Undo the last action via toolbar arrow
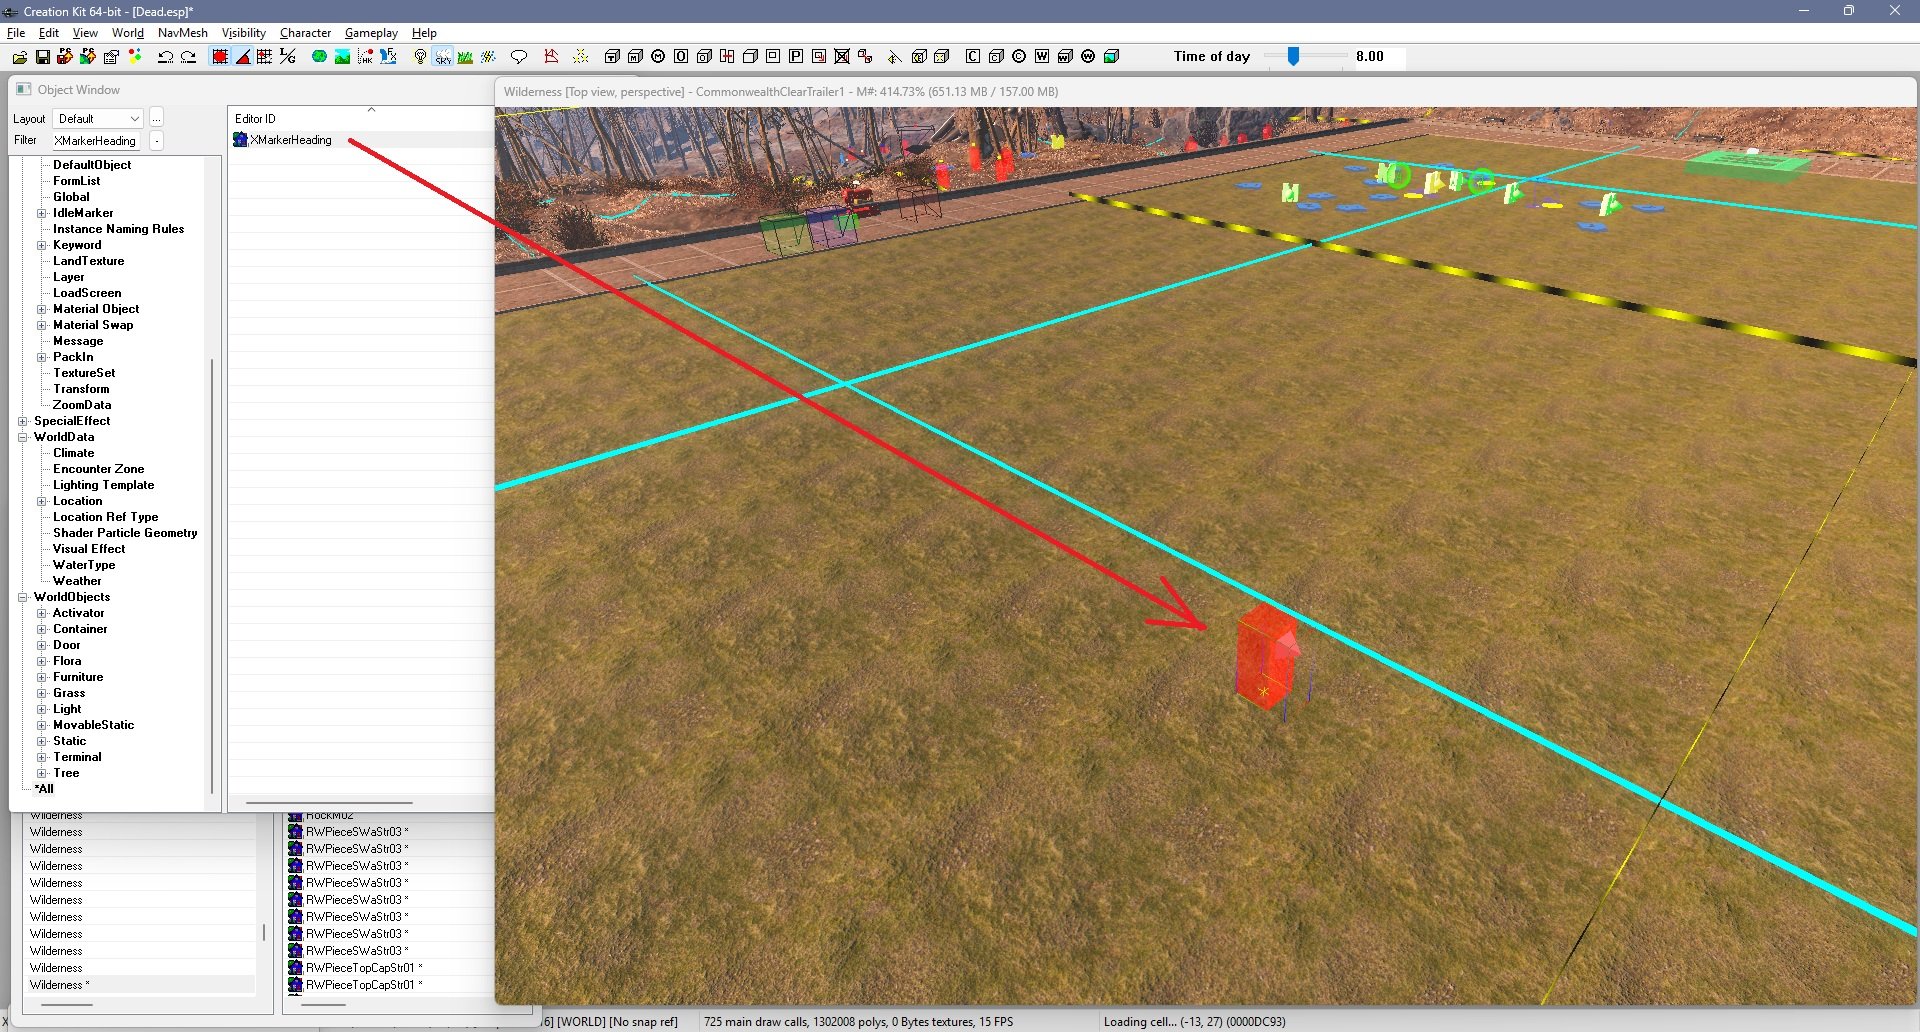This screenshot has width=1920, height=1032. 166,57
